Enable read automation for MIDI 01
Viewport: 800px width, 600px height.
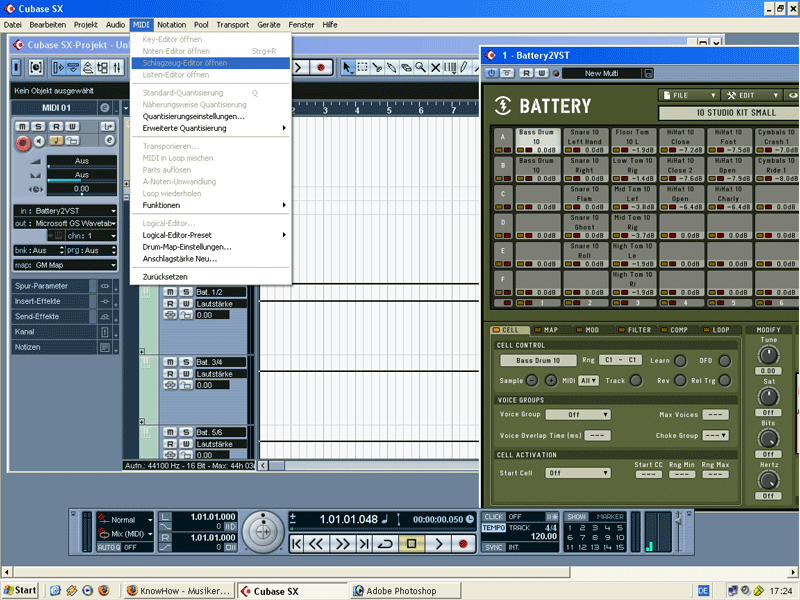[57, 127]
